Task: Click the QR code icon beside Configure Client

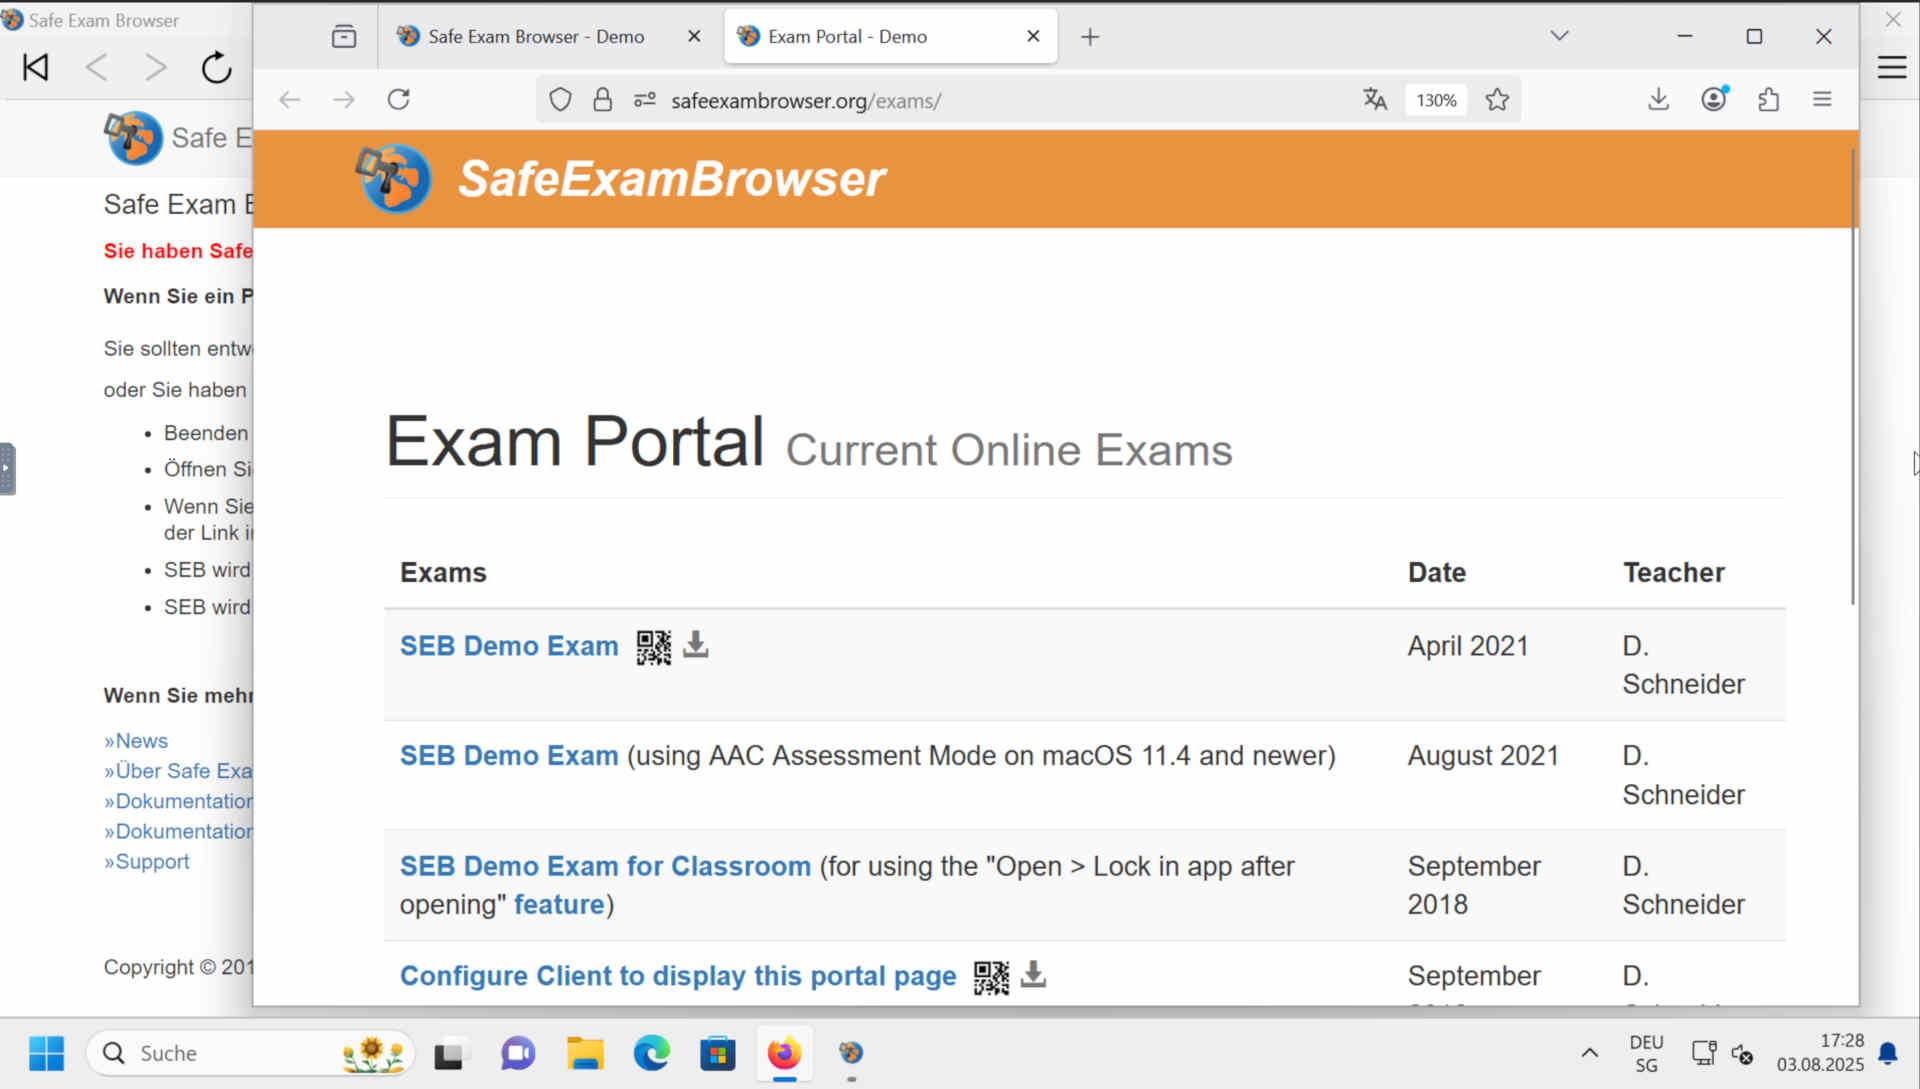Action: 992,977
